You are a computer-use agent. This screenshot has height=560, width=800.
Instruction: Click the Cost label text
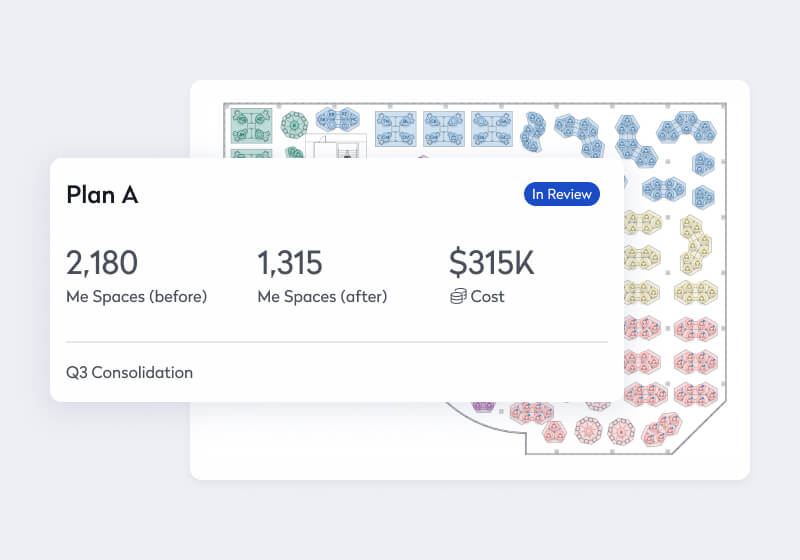(x=488, y=297)
